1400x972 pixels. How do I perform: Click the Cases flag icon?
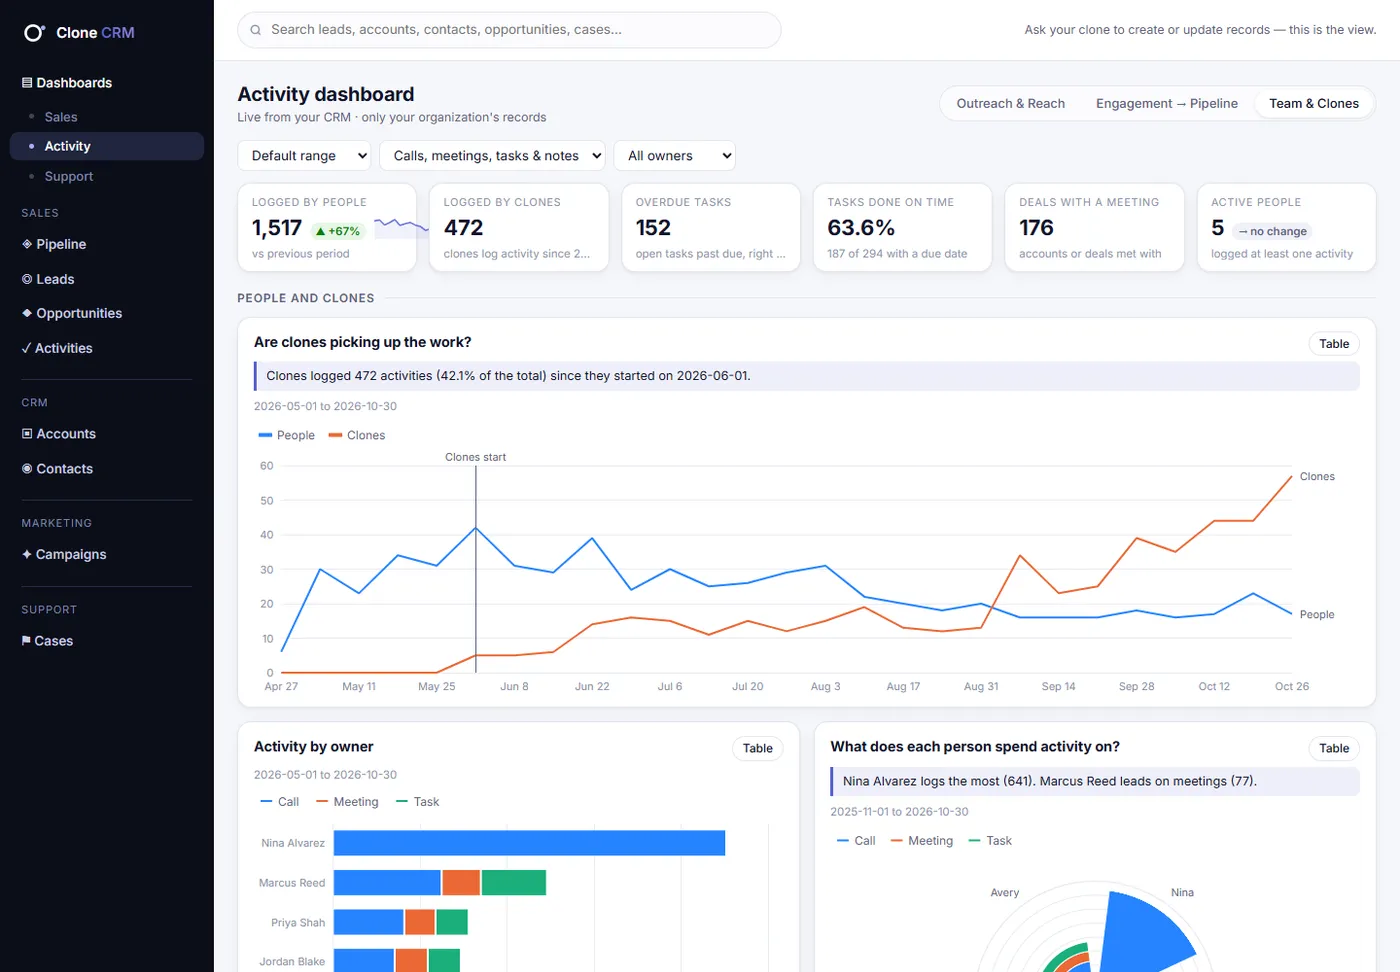pos(26,641)
